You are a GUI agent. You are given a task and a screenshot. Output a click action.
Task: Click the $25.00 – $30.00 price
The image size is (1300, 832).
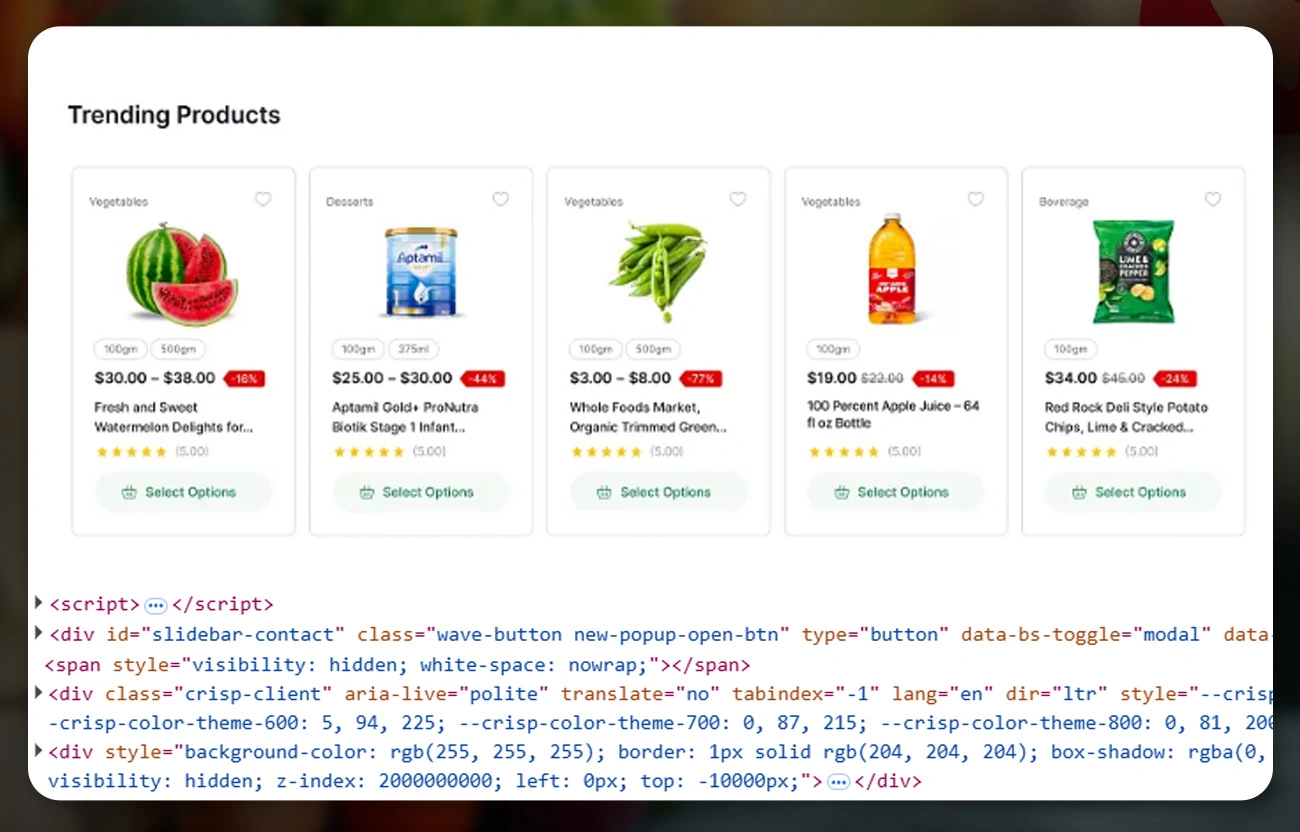[392, 378]
